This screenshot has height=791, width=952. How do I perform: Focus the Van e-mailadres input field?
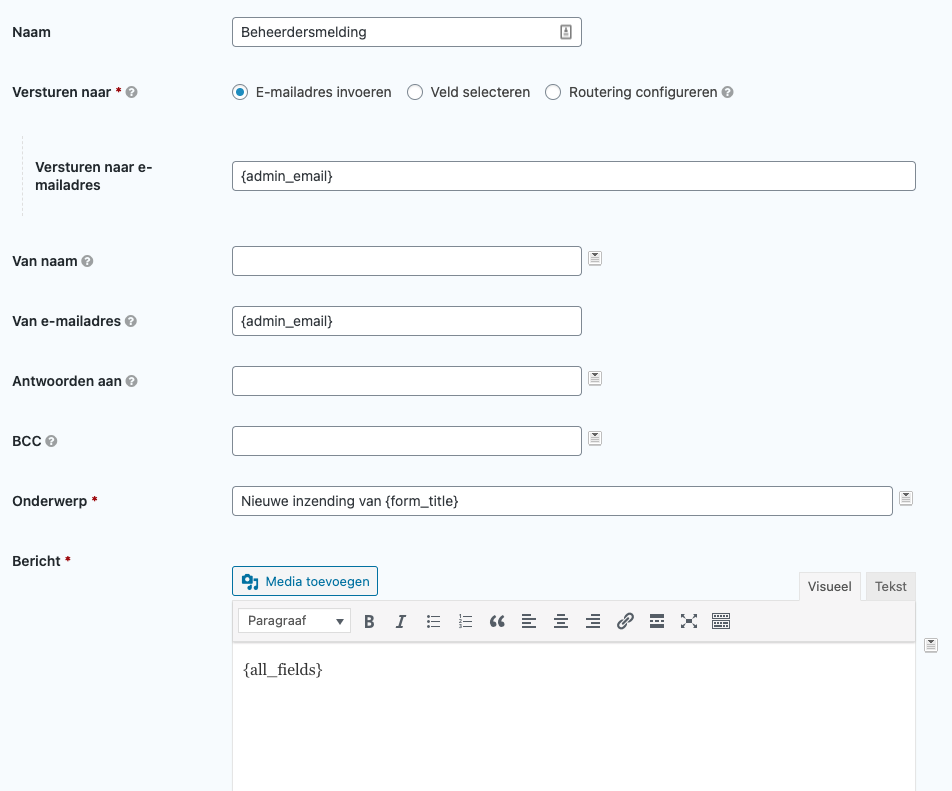(x=407, y=321)
